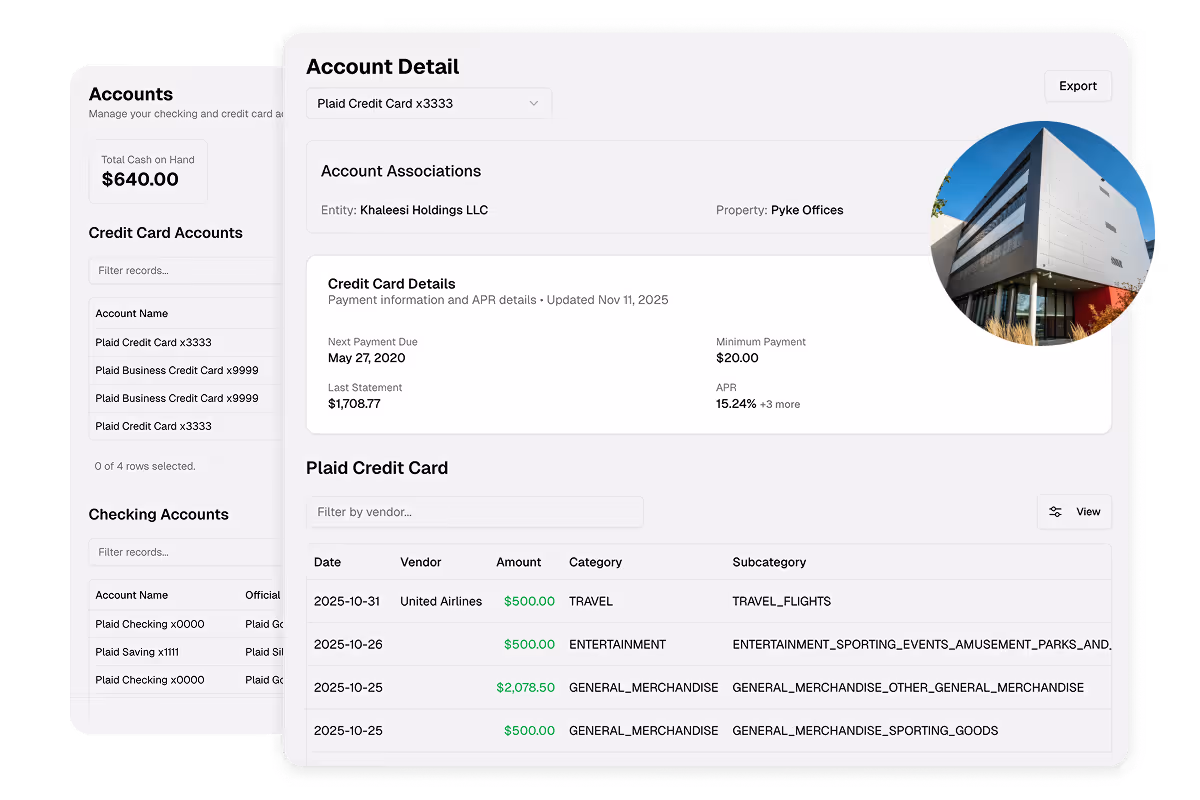Click the circular Pyke Offices building photo
This screenshot has width=1200, height=800.
(x=1042, y=233)
